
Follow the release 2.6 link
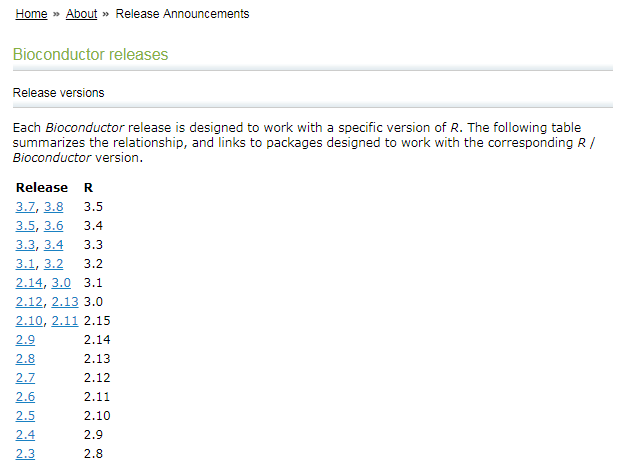pos(26,397)
